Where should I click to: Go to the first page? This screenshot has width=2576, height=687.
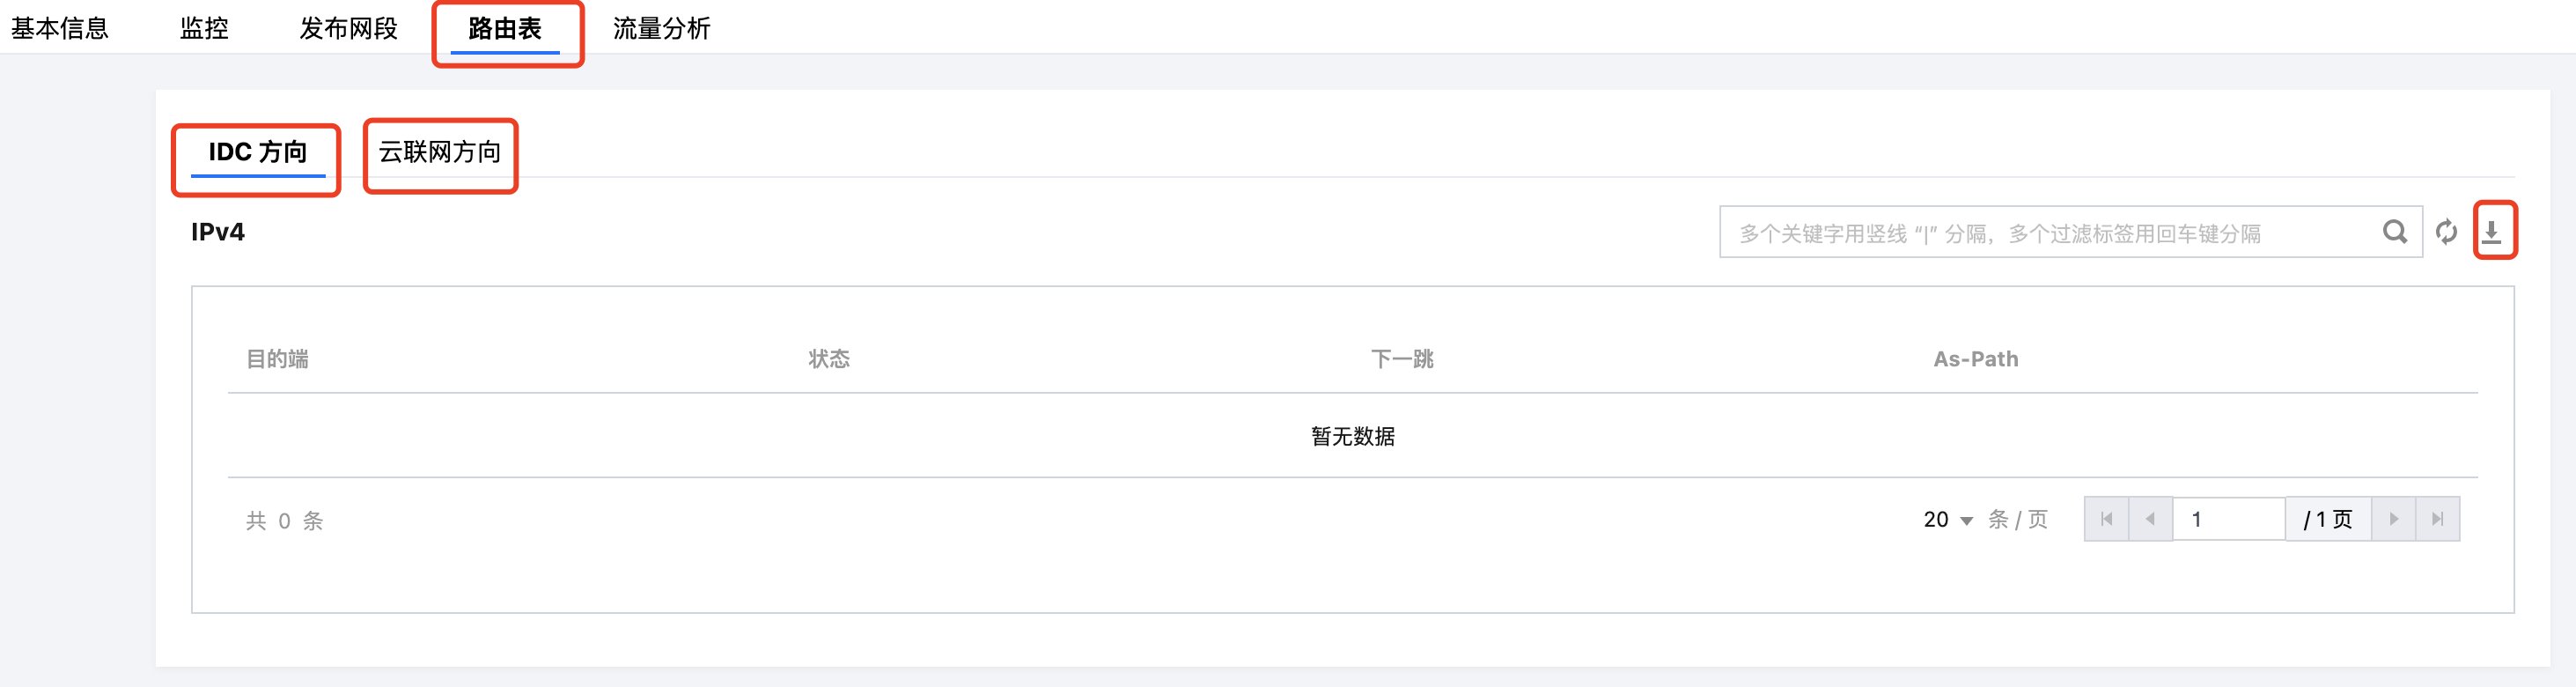[x=2106, y=519]
